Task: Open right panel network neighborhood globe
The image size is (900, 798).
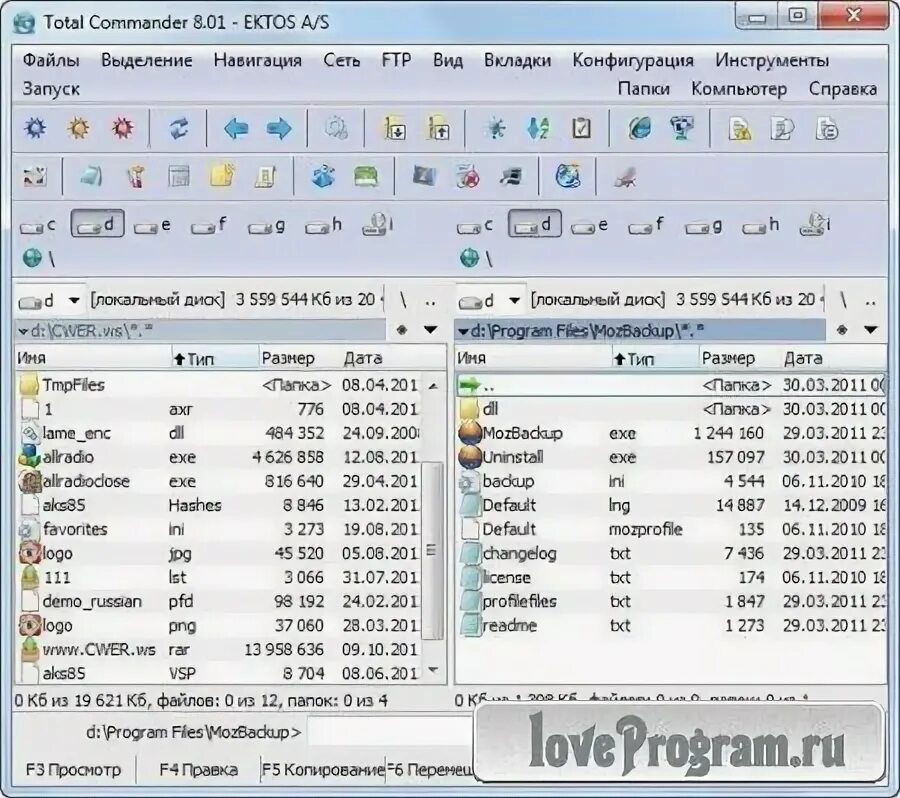Action: point(470,258)
